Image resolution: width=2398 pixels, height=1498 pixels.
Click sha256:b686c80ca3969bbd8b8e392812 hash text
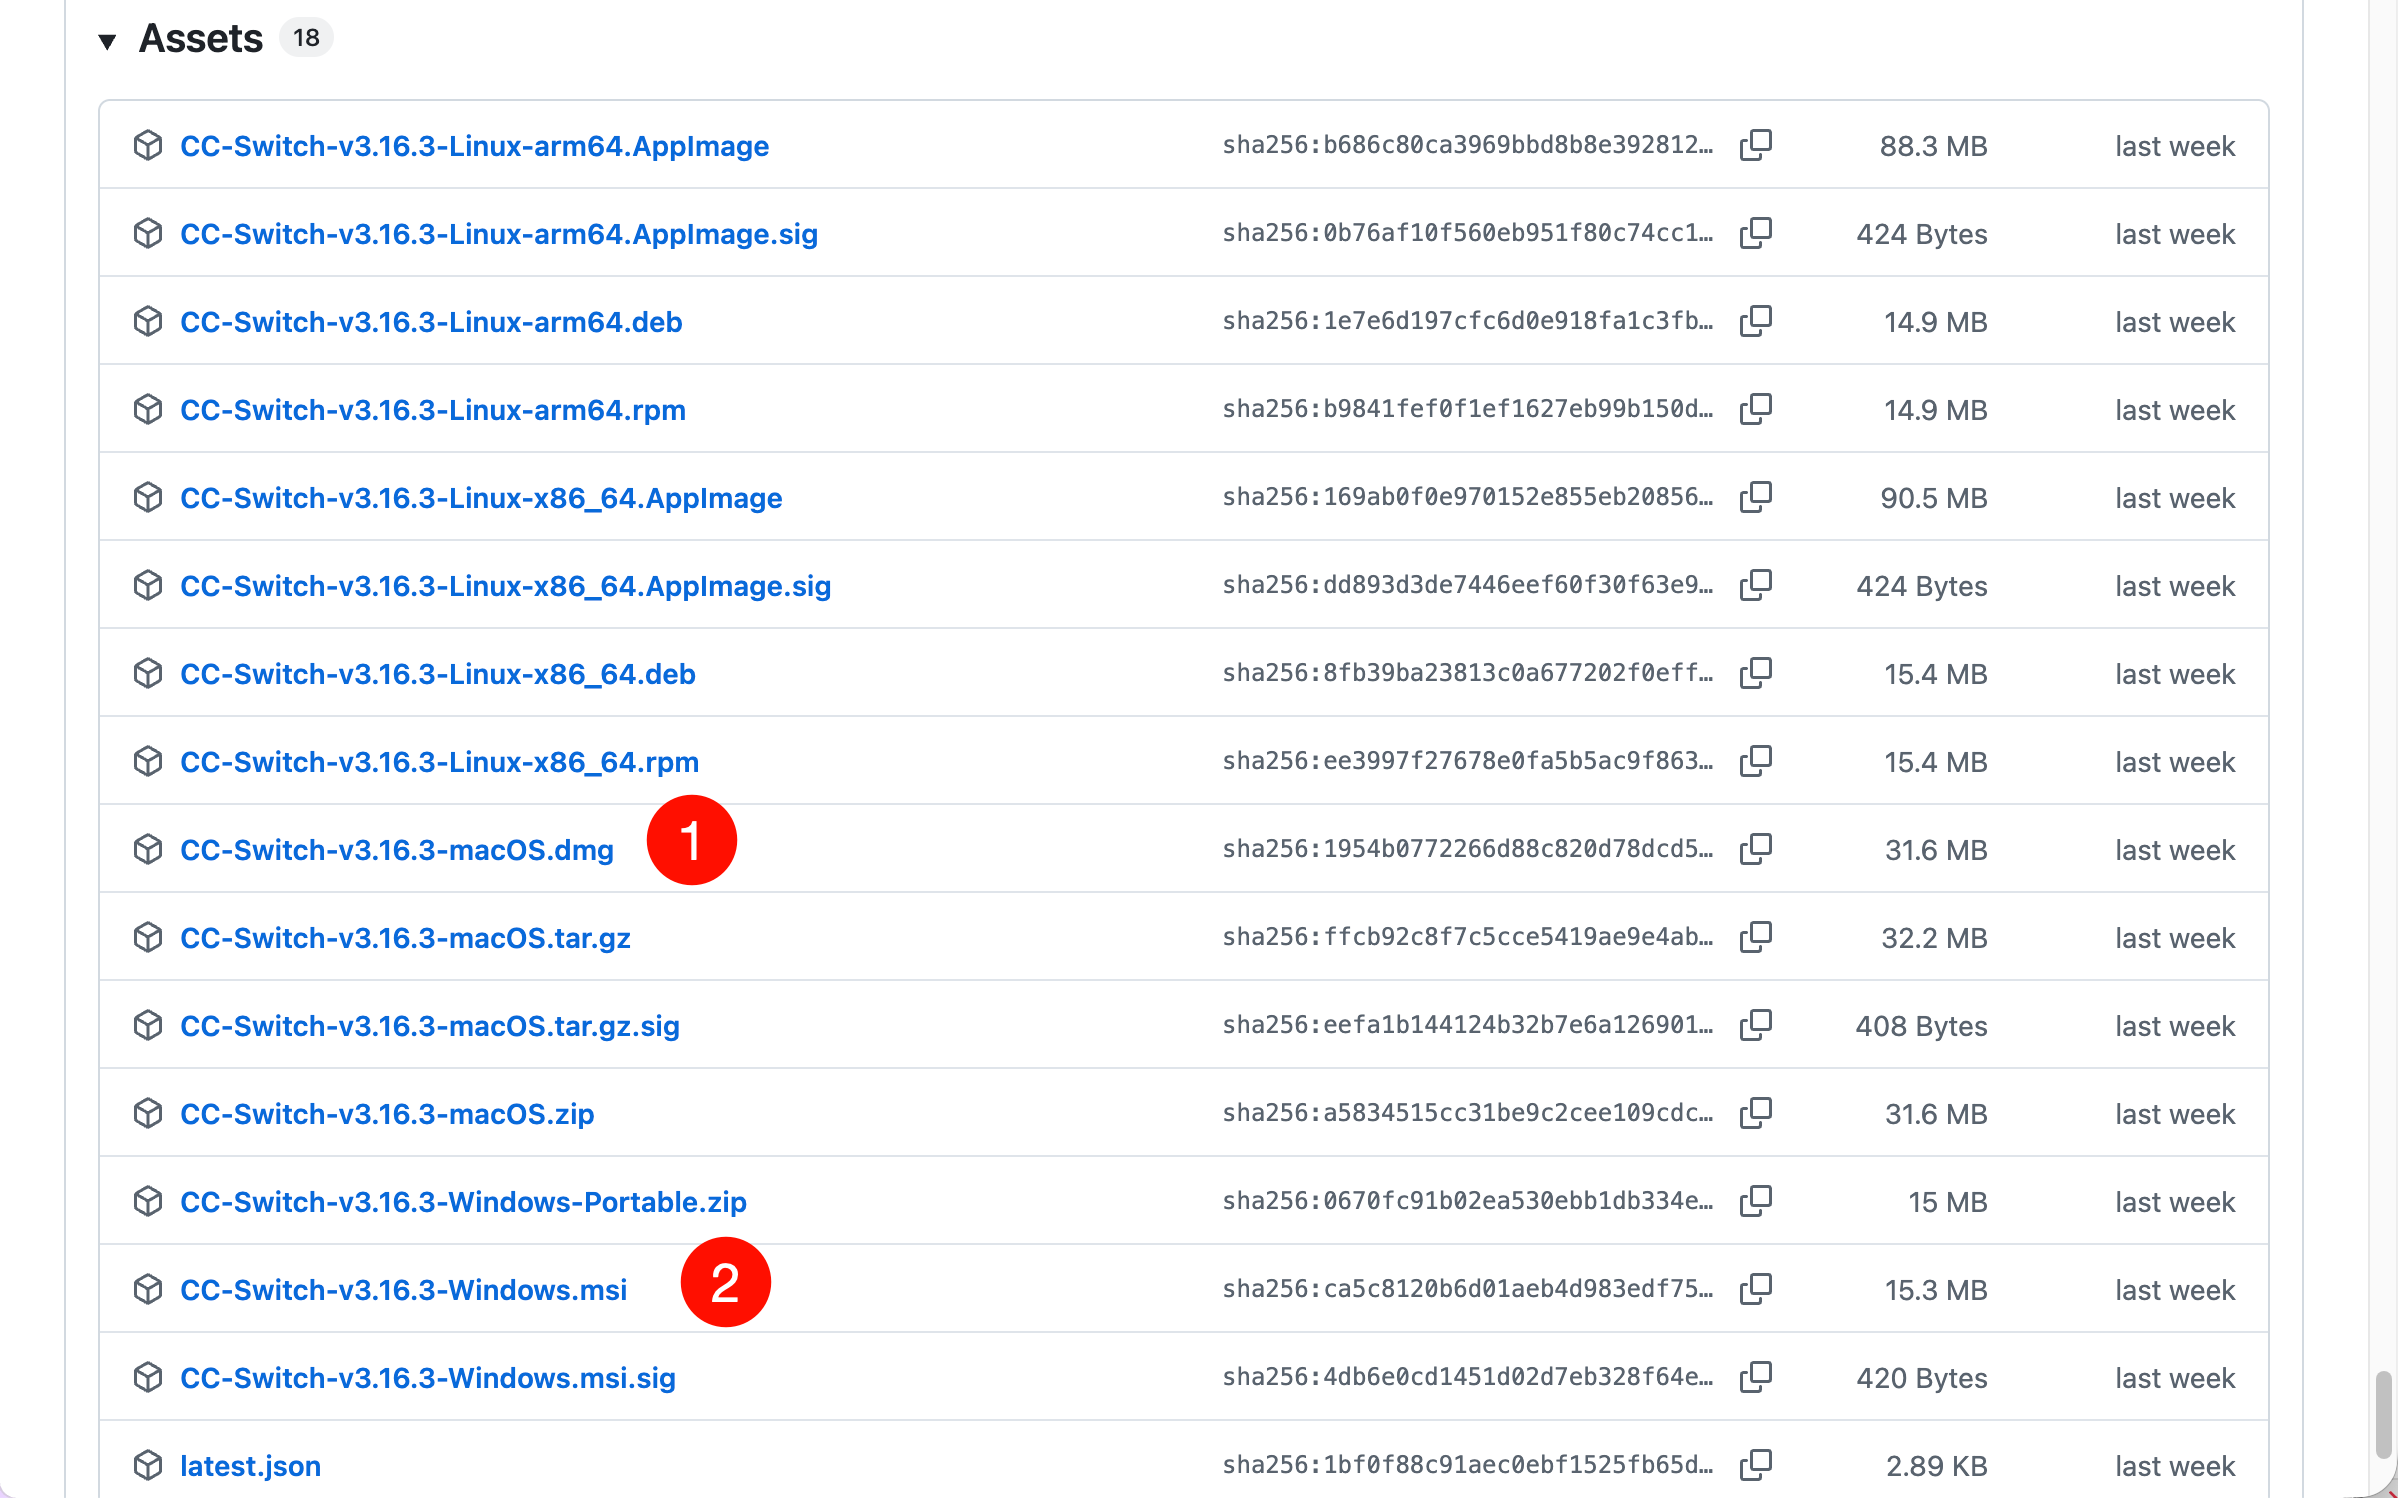click(1467, 145)
